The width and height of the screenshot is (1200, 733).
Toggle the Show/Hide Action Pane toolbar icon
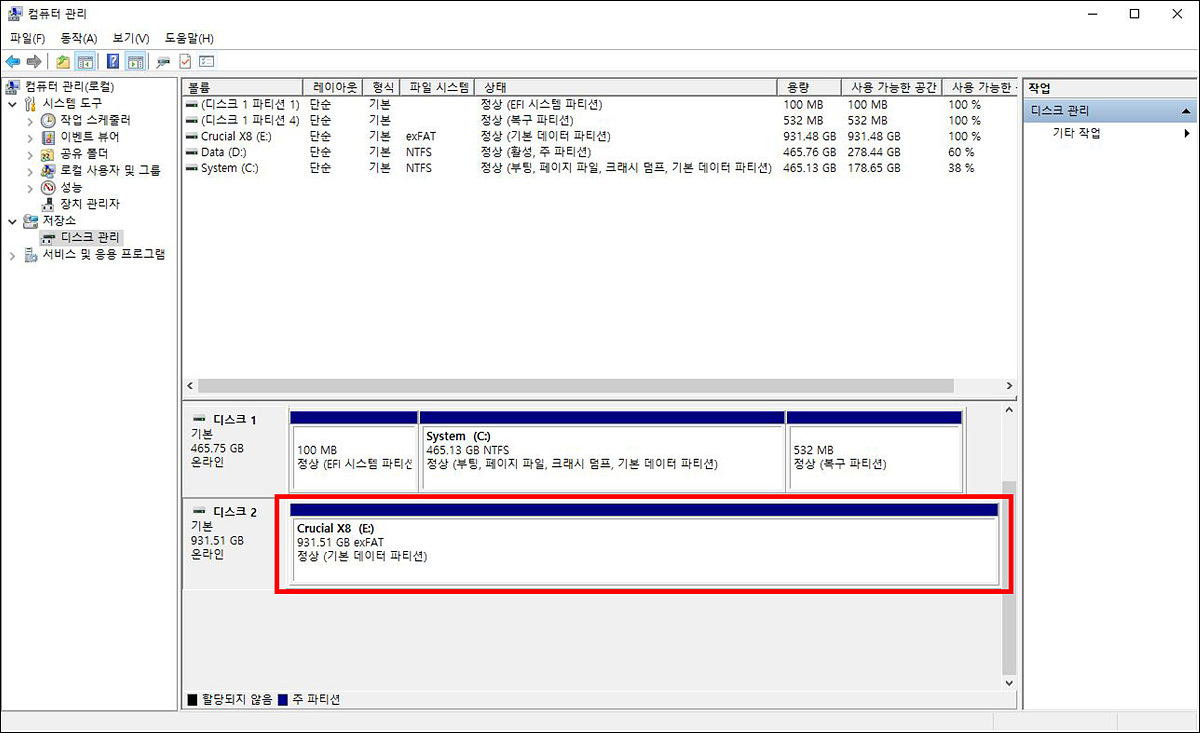click(x=135, y=61)
